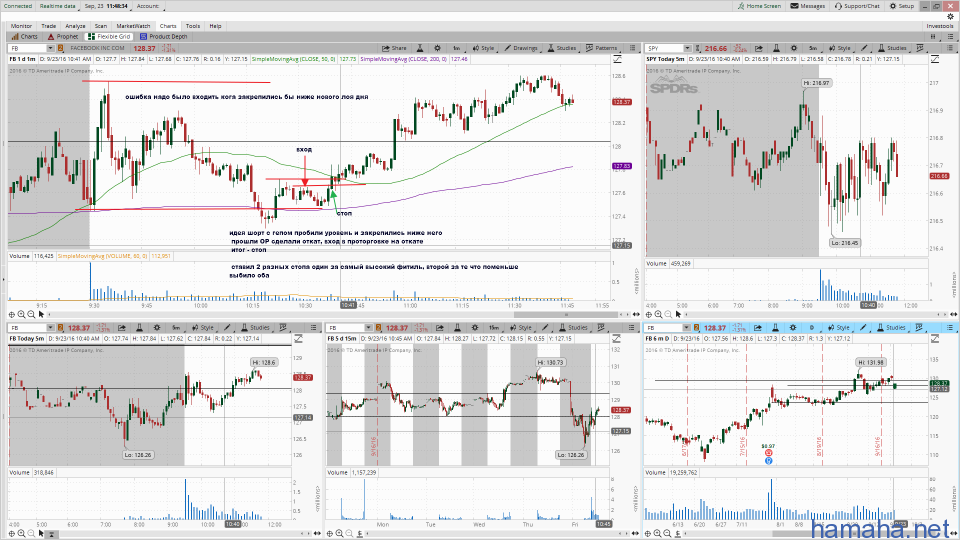Open the 1m timeframe selector on main chart
This screenshot has width=960, height=540.
pyautogui.click(x=457, y=48)
